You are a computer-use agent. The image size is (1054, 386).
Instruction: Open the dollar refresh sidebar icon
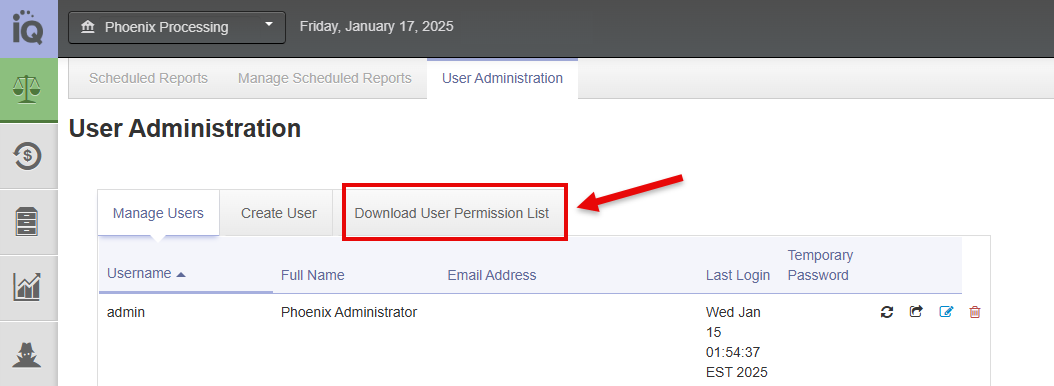(x=28, y=156)
